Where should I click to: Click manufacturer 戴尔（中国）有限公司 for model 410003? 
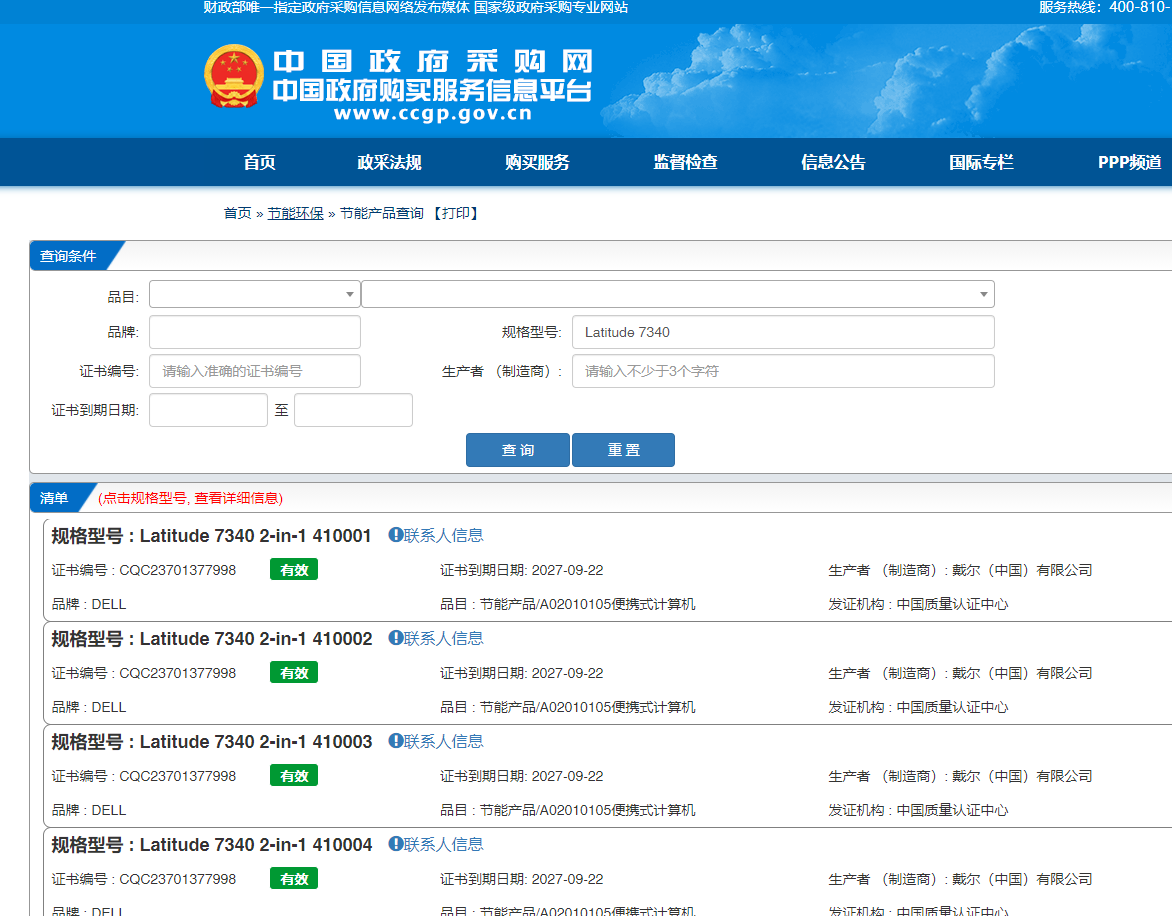[1022, 776]
